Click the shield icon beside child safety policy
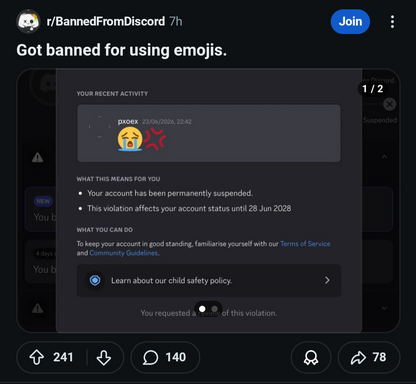 click(x=95, y=280)
